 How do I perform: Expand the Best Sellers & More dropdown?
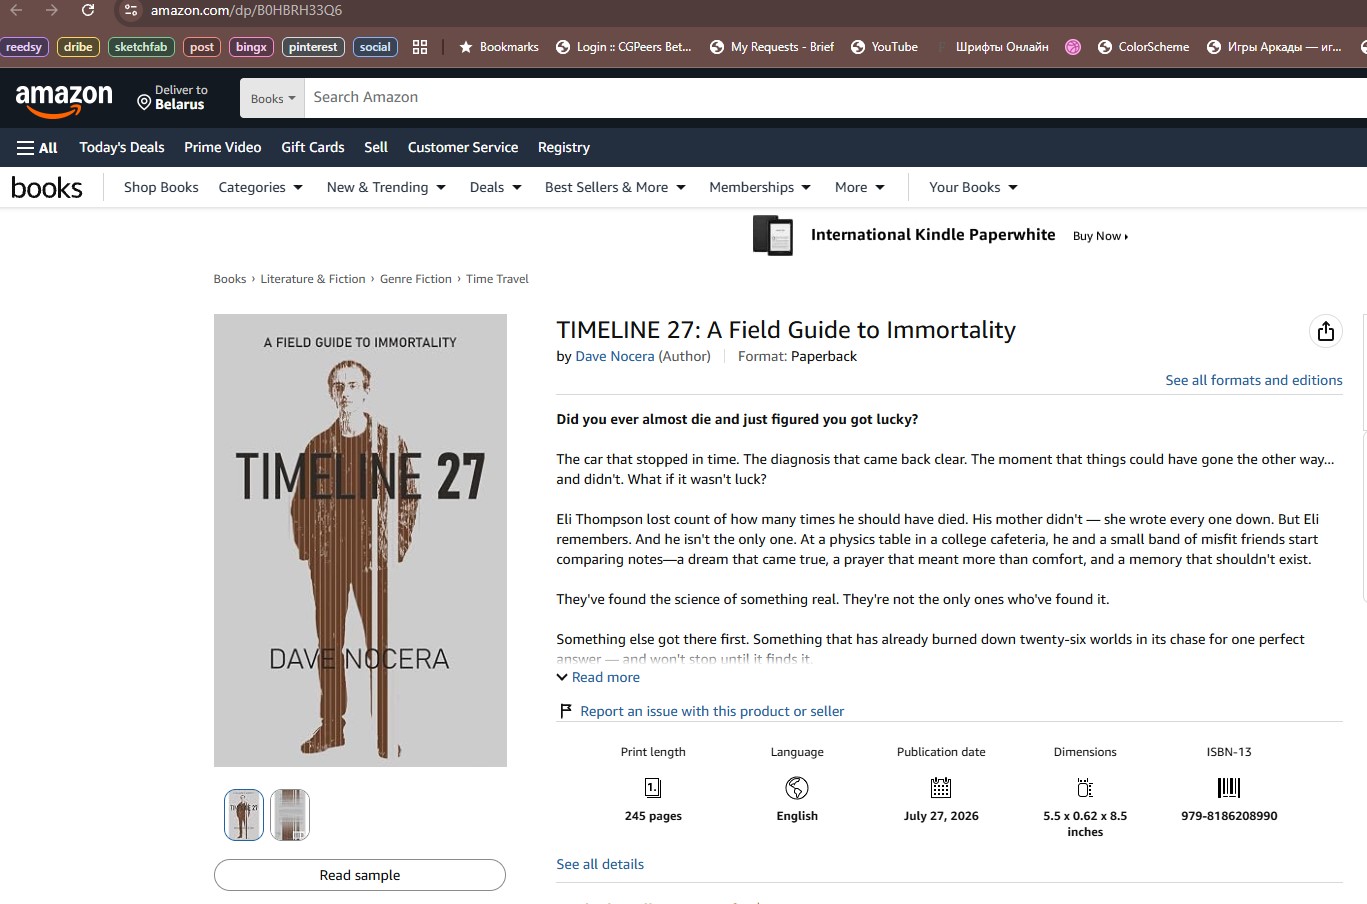pos(615,187)
